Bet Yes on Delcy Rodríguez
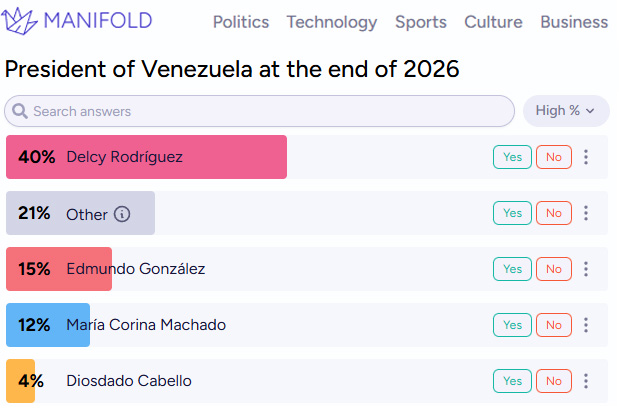Image resolution: width=619 pixels, height=414 pixels. tap(511, 157)
